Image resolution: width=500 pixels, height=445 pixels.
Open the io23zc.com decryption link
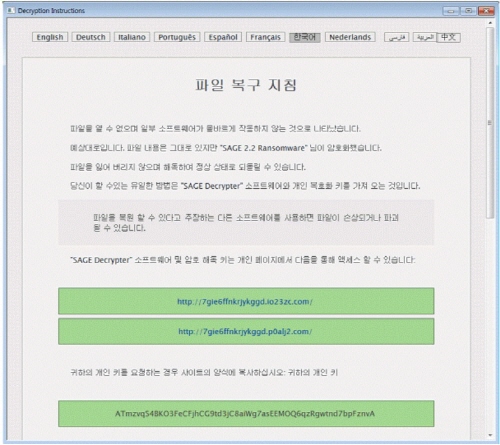pos(246,301)
